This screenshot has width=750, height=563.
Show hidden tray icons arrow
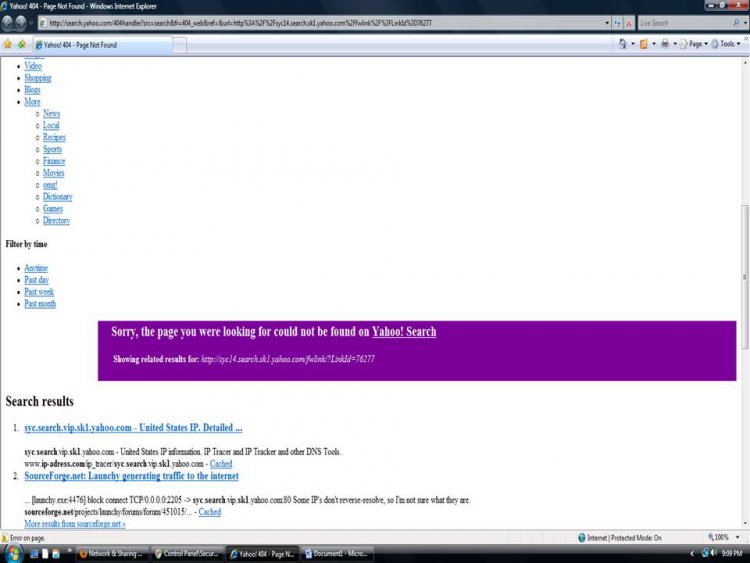tap(692, 554)
